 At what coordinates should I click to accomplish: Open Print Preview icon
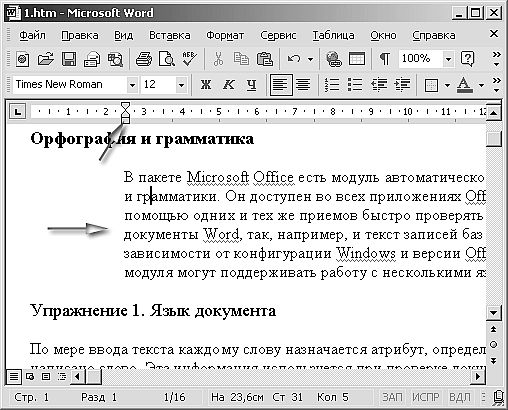(167, 60)
